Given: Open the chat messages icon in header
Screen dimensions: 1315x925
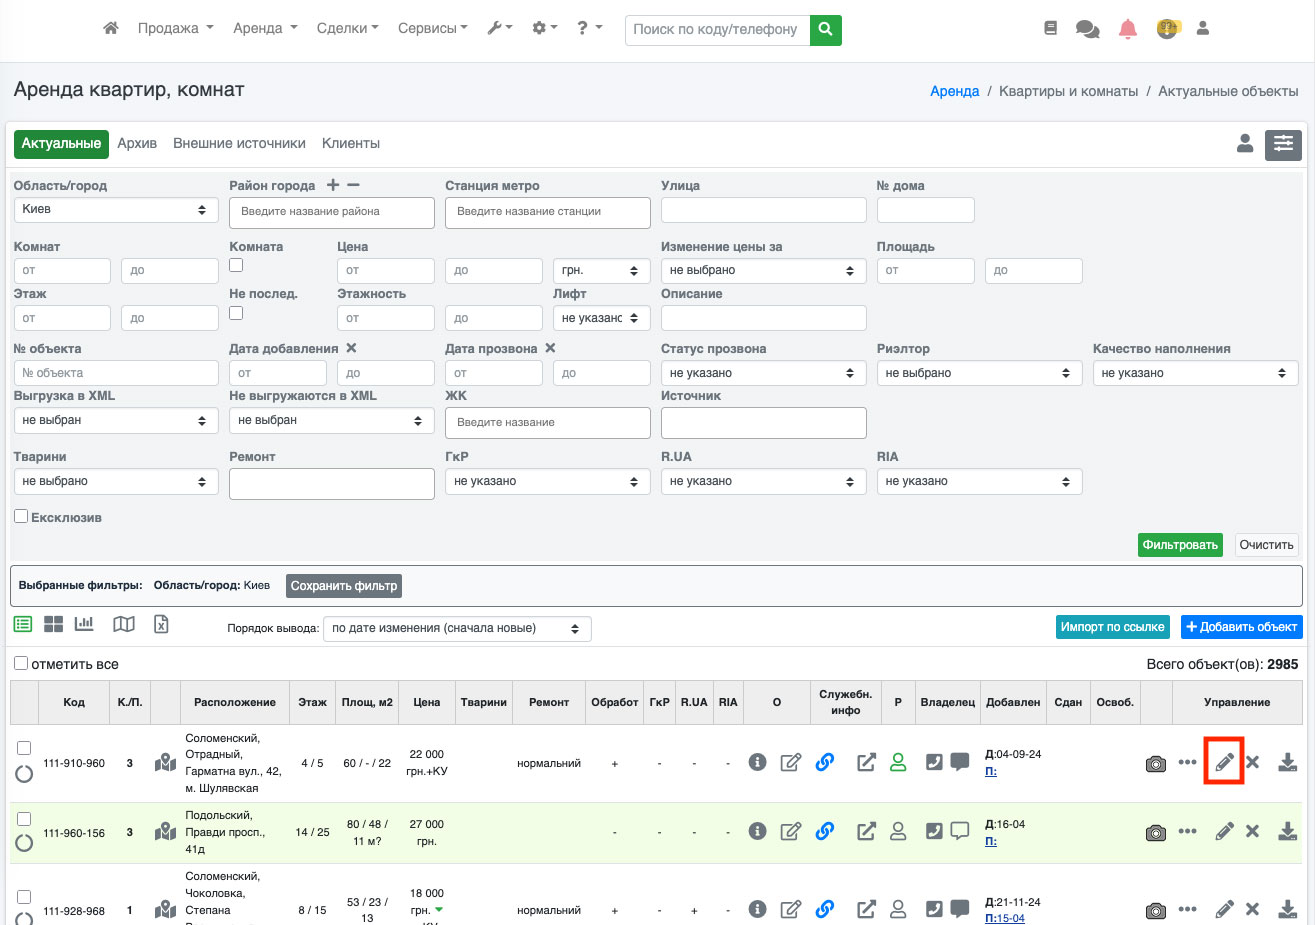Looking at the screenshot, I should tap(1087, 29).
